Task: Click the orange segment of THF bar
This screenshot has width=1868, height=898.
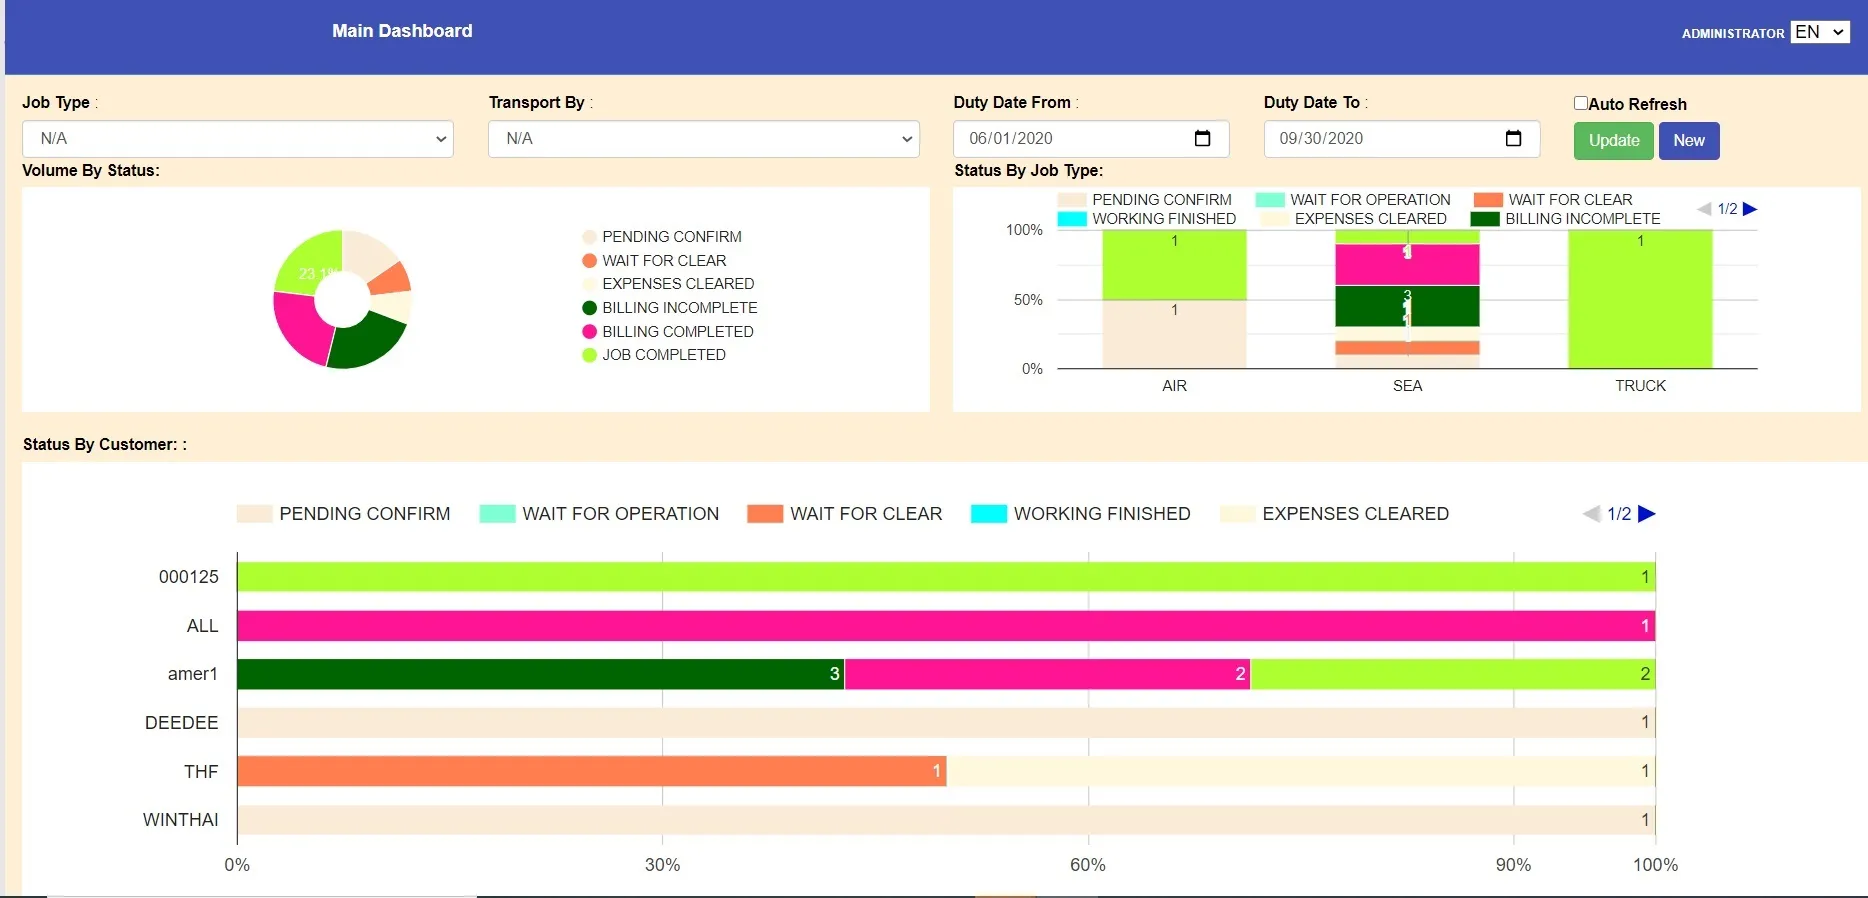Action: [x=592, y=771]
